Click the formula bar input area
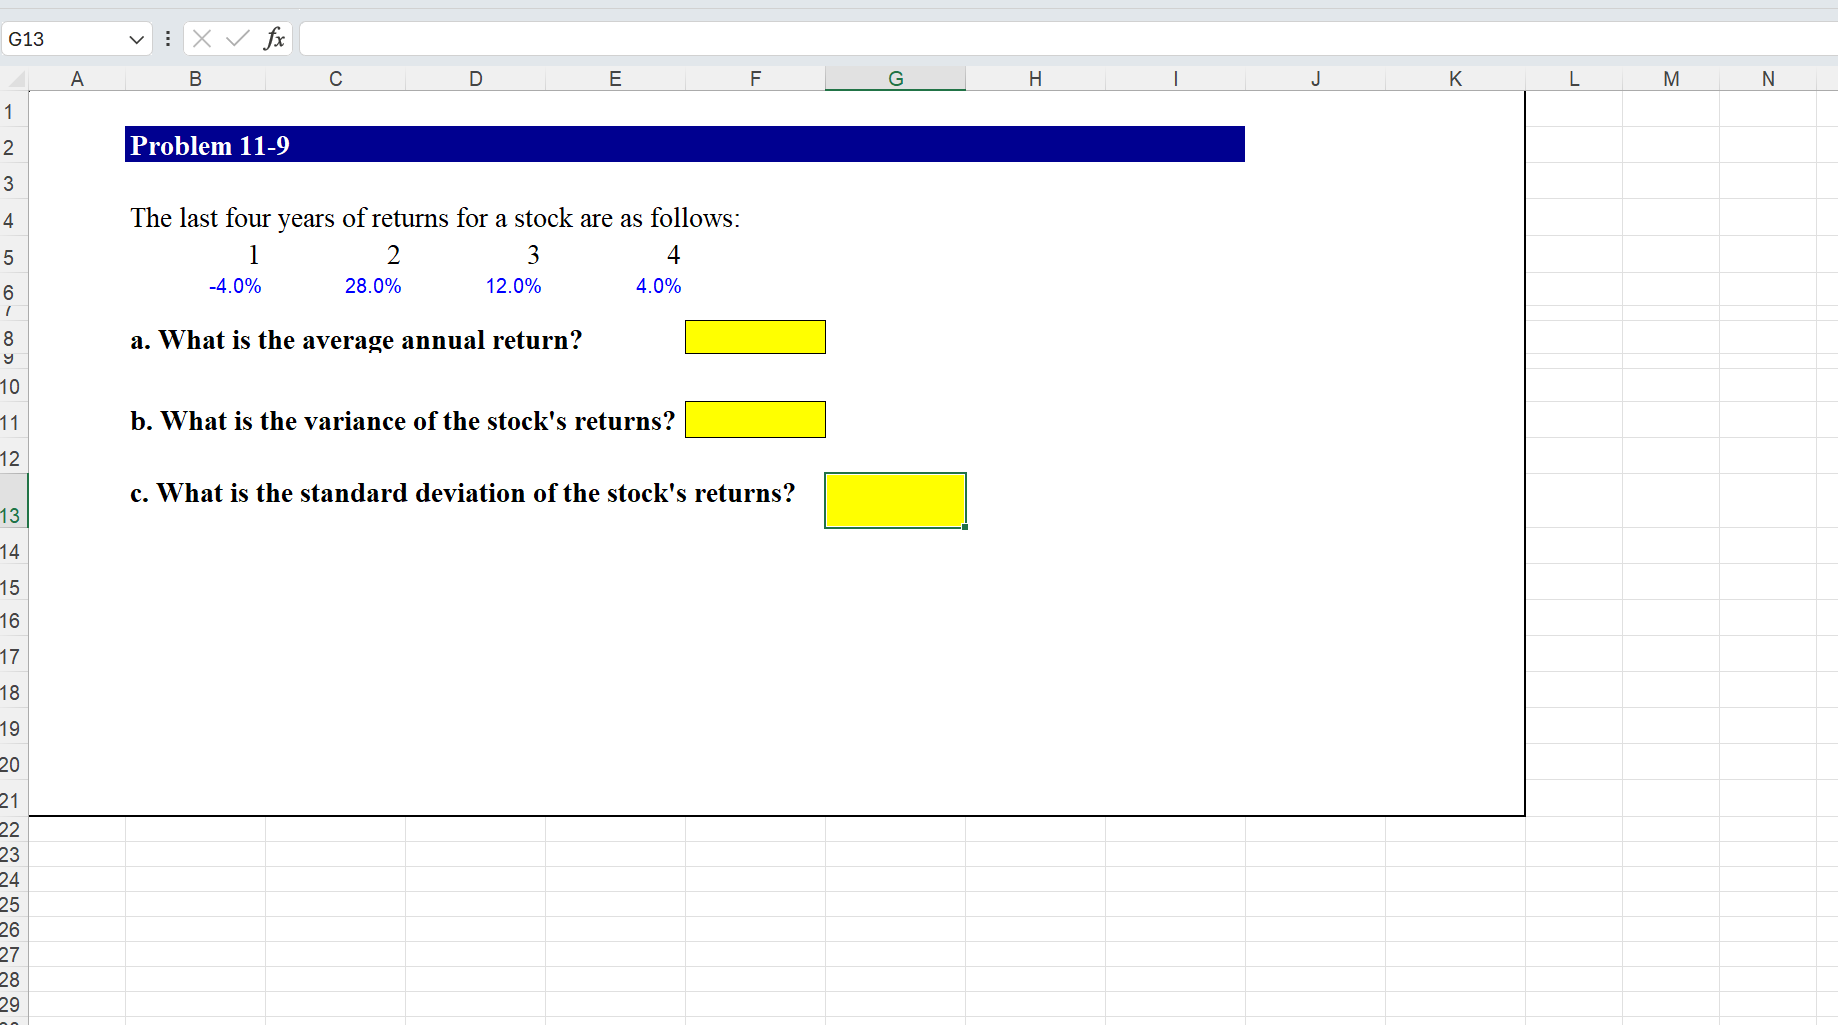Image resolution: width=1838 pixels, height=1025 pixels. pyautogui.click(x=1068, y=39)
